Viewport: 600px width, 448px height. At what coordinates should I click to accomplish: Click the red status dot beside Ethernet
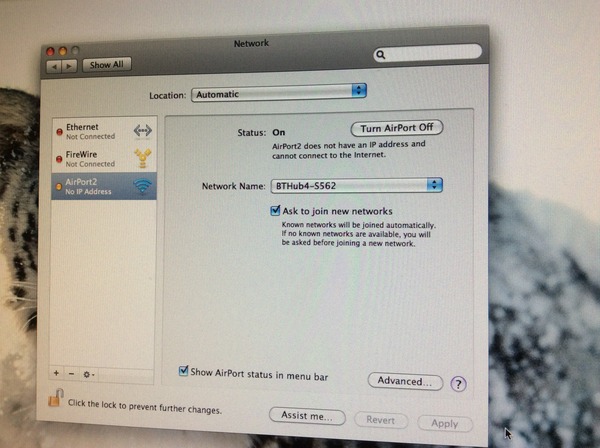pyautogui.click(x=59, y=132)
